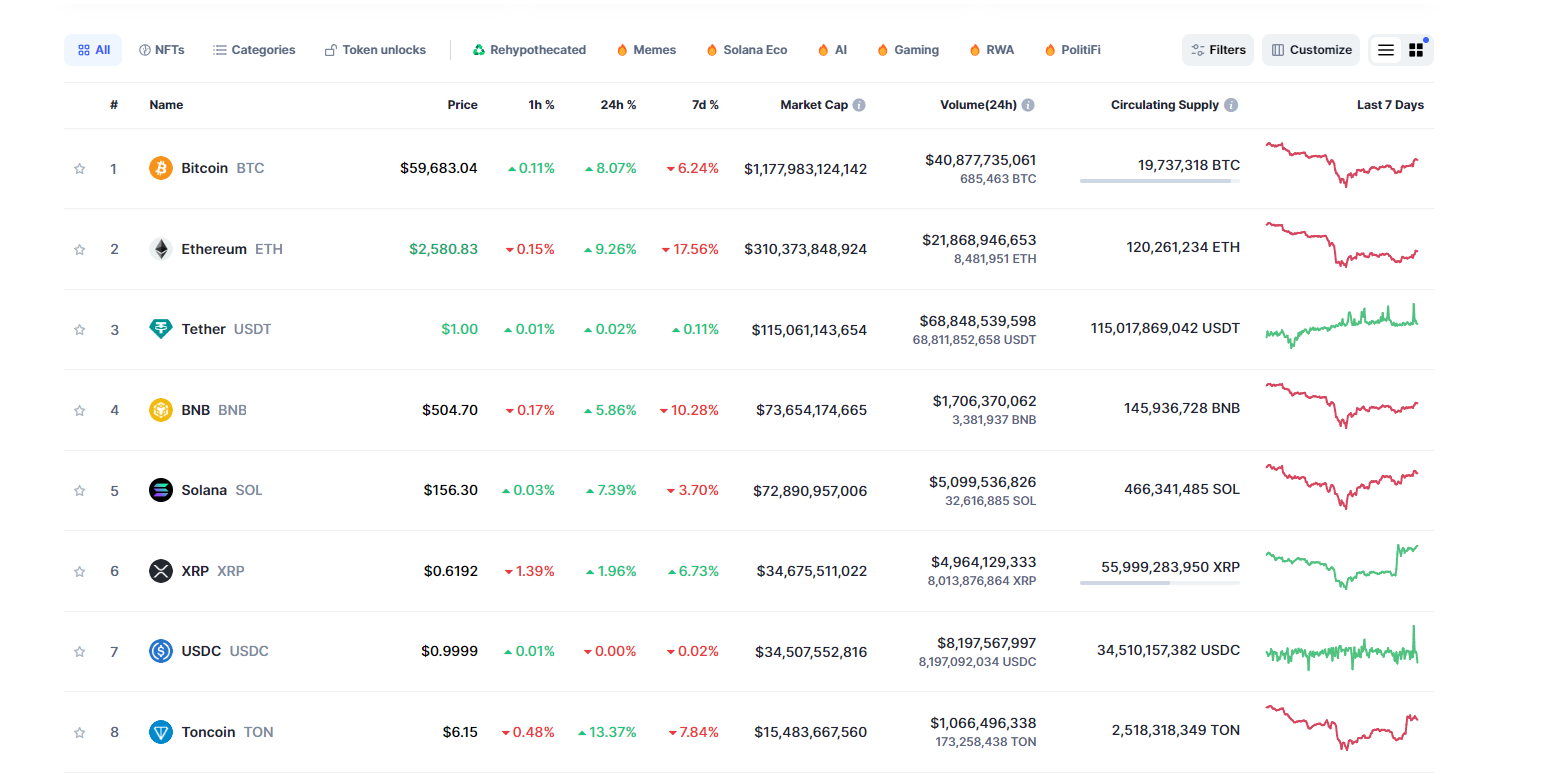Open the Token unlocks tab
The image size is (1543, 783).
pos(375,50)
